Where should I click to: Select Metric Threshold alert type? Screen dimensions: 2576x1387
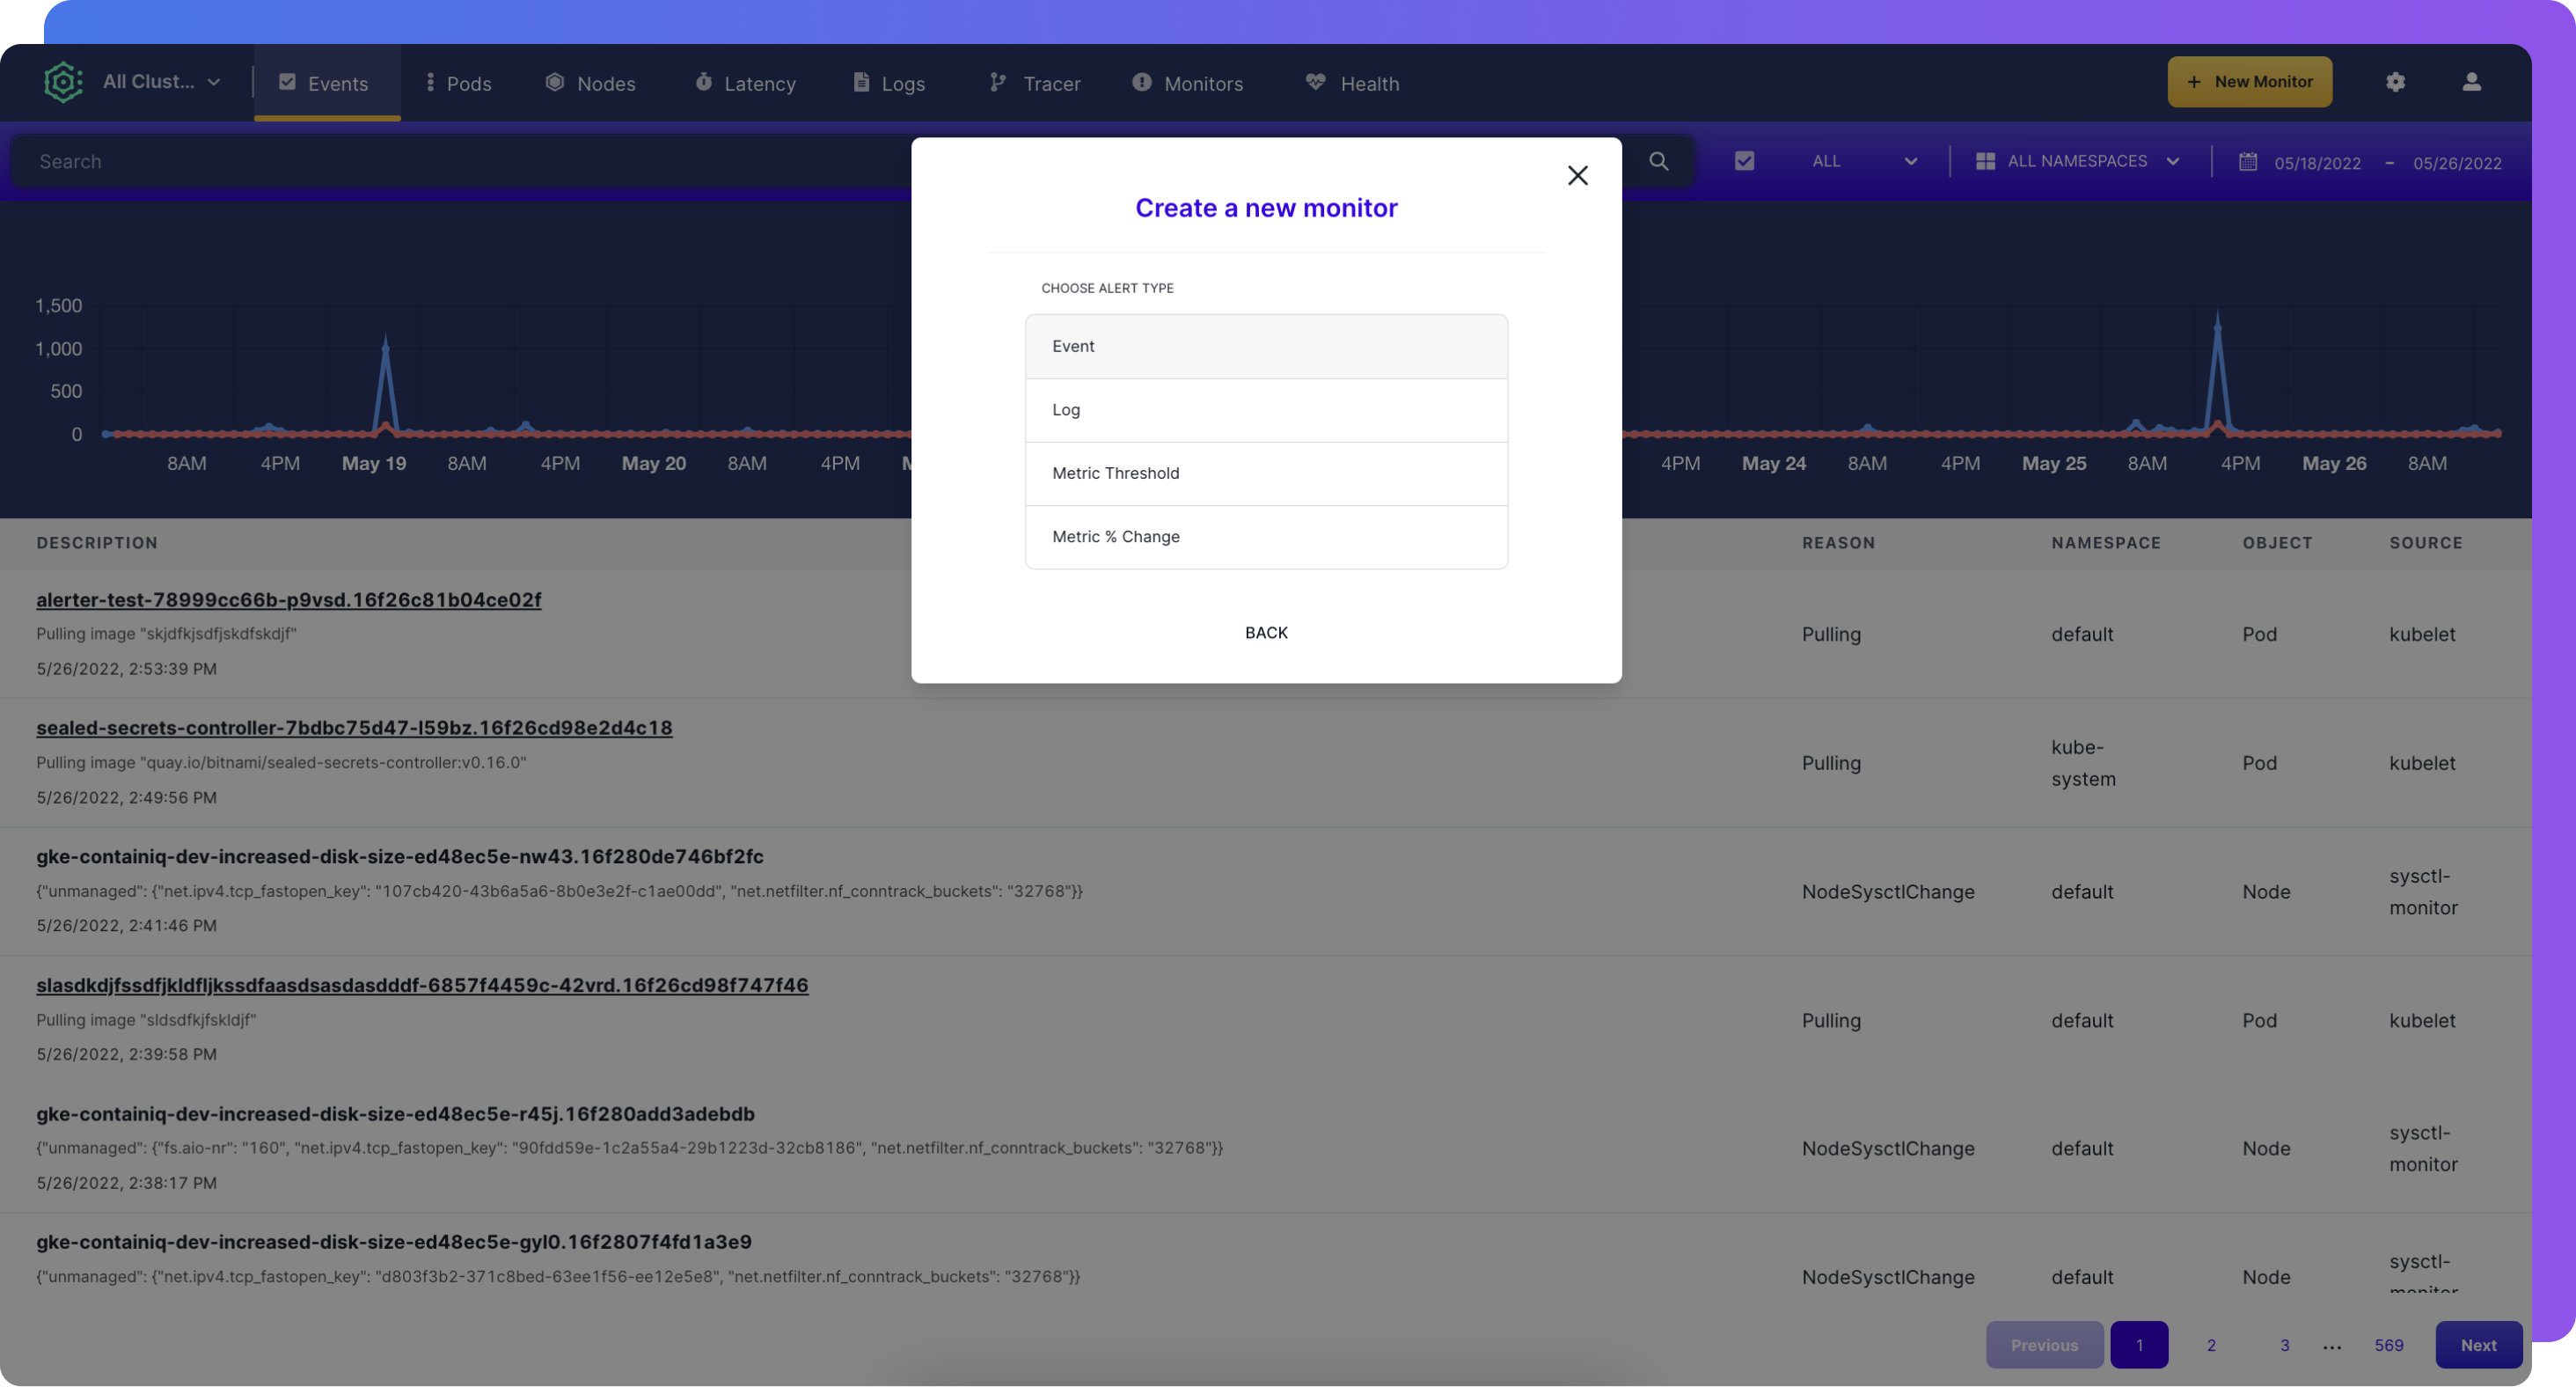click(1266, 473)
